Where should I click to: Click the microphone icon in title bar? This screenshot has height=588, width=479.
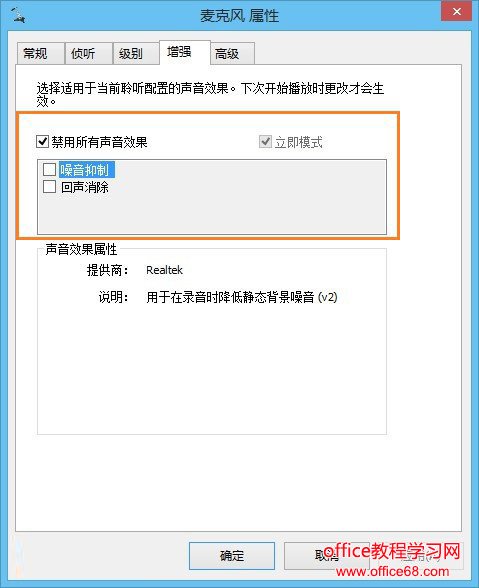pos(18,14)
